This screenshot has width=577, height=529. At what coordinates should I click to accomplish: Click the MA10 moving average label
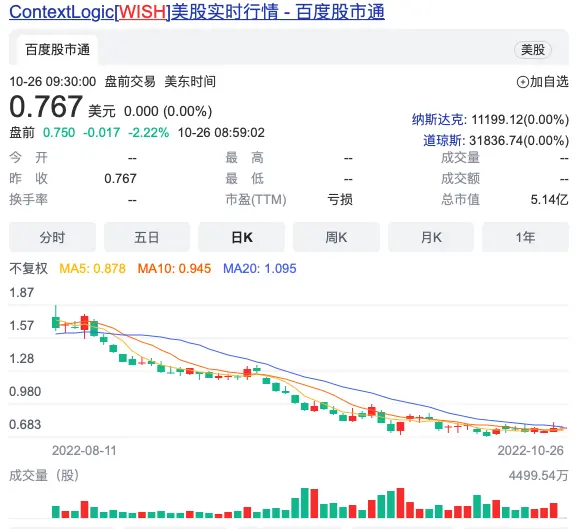click(174, 269)
